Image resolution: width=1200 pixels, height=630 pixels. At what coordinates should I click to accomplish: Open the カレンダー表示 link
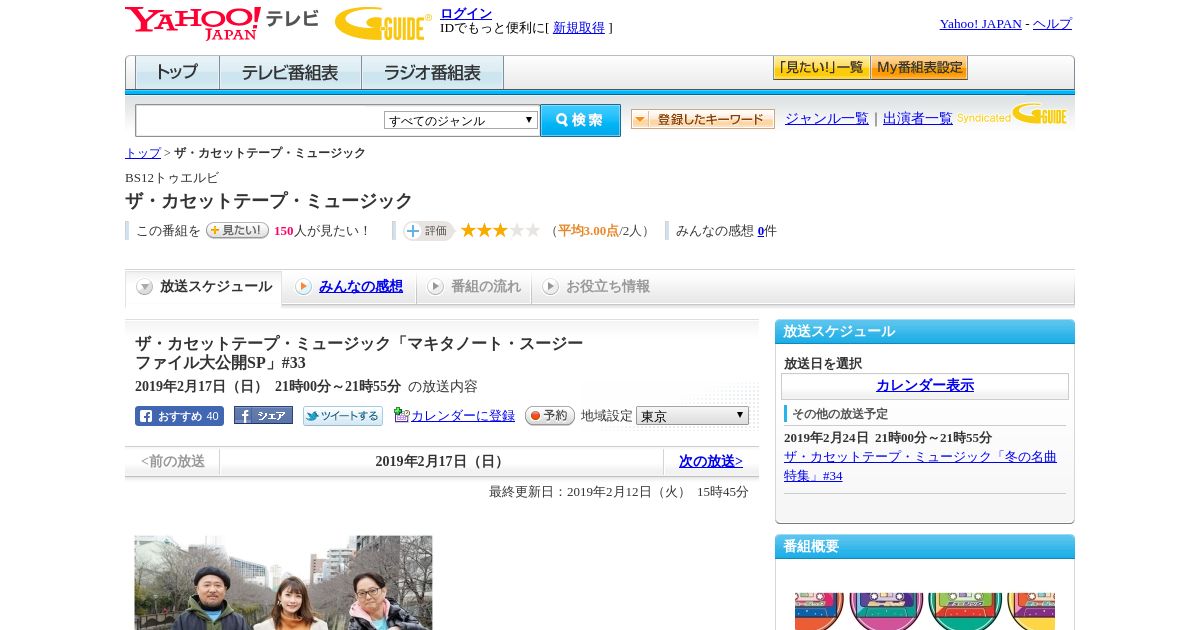tap(925, 386)
